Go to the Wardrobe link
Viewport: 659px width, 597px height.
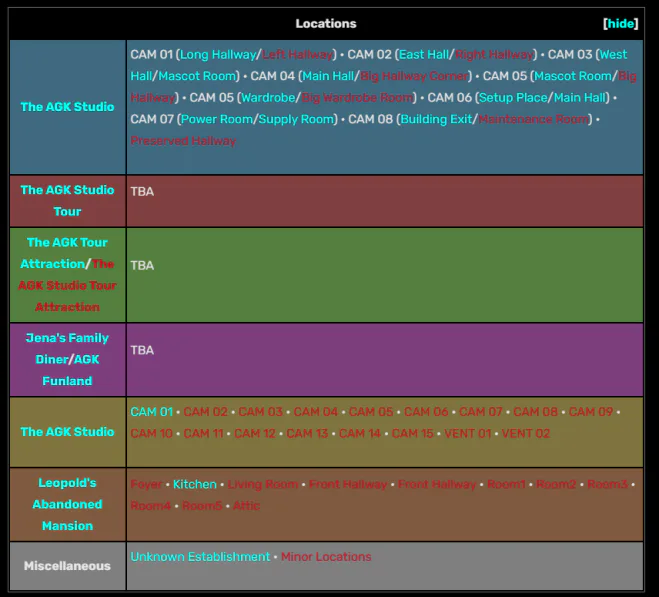268,98
